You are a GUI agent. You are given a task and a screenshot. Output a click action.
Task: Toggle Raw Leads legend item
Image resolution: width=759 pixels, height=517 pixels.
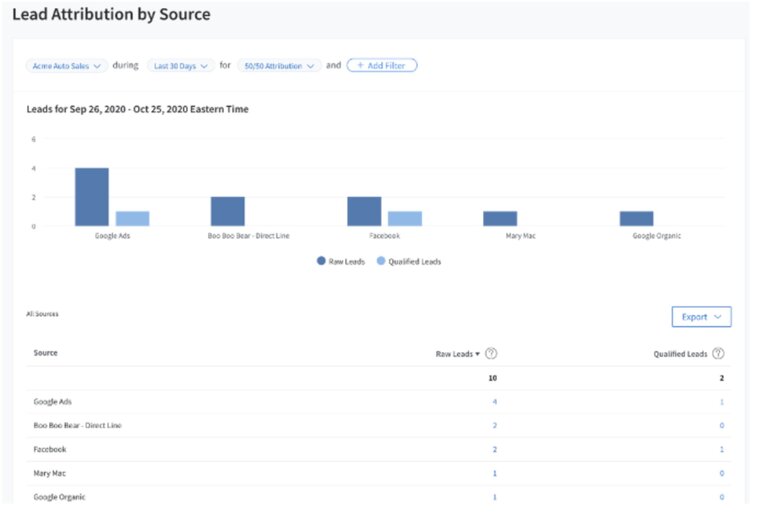pyautogui.click(x=341, y=261)
